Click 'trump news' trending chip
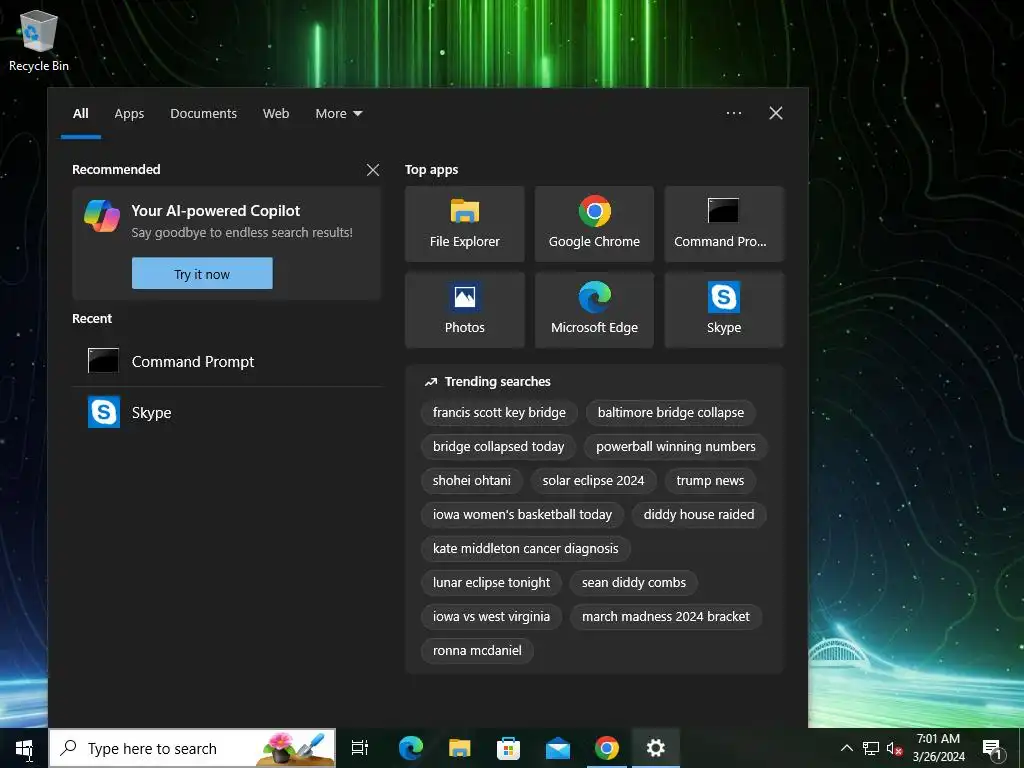Screen dimensions: 1024x768 coord(710,481)
